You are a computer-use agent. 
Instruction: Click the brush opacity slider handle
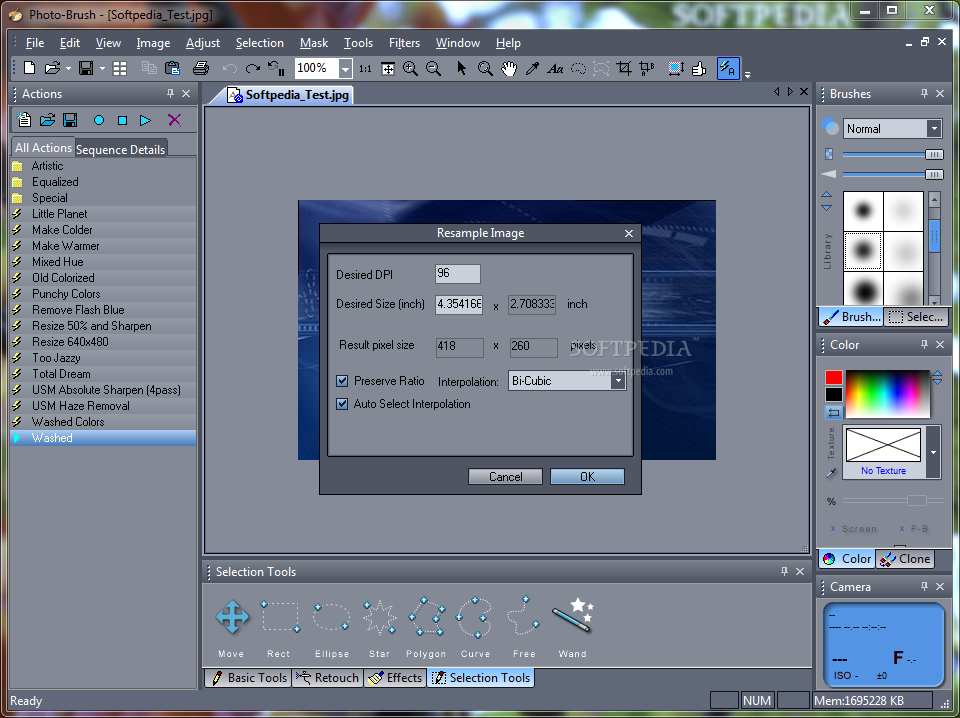point(934,155)
